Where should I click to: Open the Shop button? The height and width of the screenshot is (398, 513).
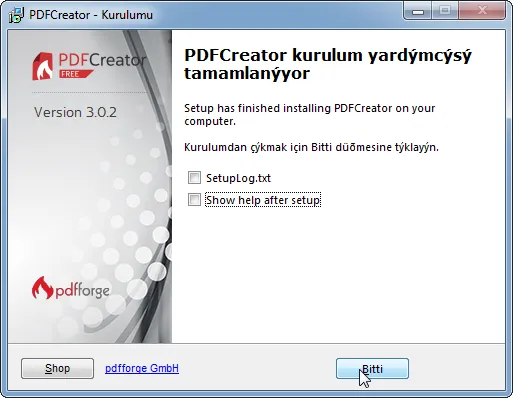point(57,369)
